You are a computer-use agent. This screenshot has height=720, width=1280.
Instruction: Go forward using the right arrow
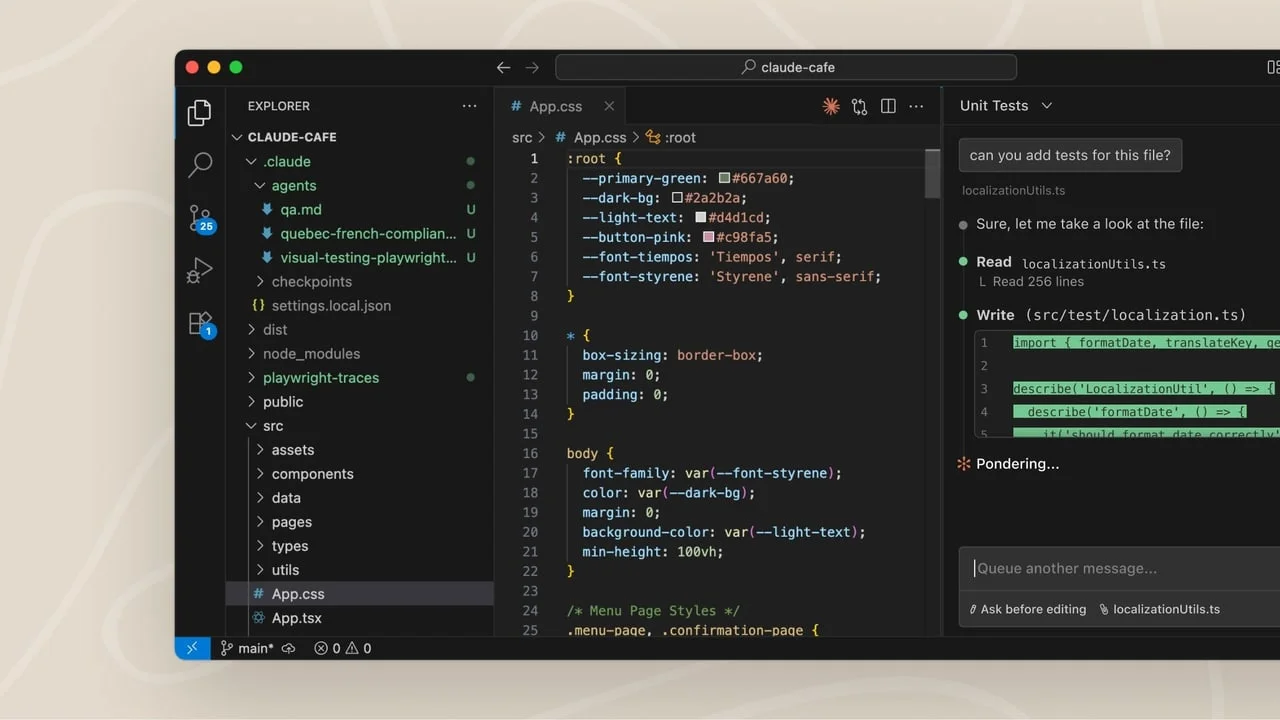tap(532, 68)
